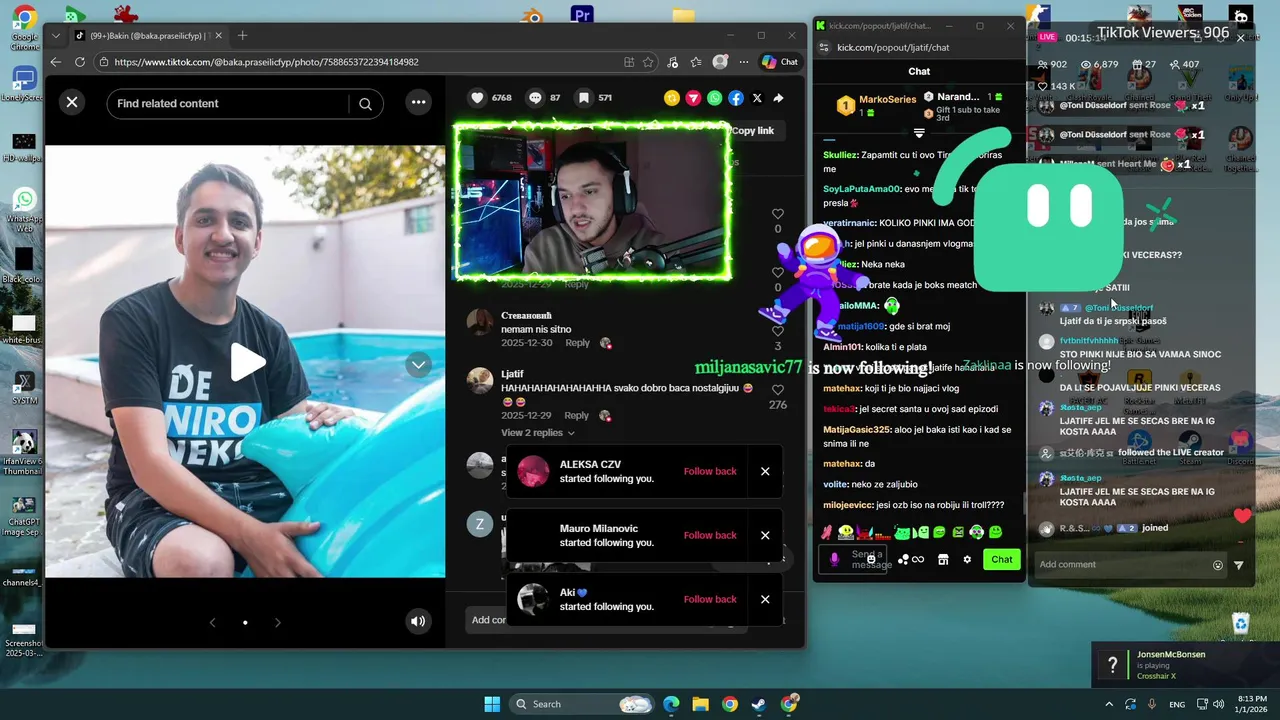Show hidden tray icons chevron
This screenshot has height=720, width=1280.
pos(1109,704)
